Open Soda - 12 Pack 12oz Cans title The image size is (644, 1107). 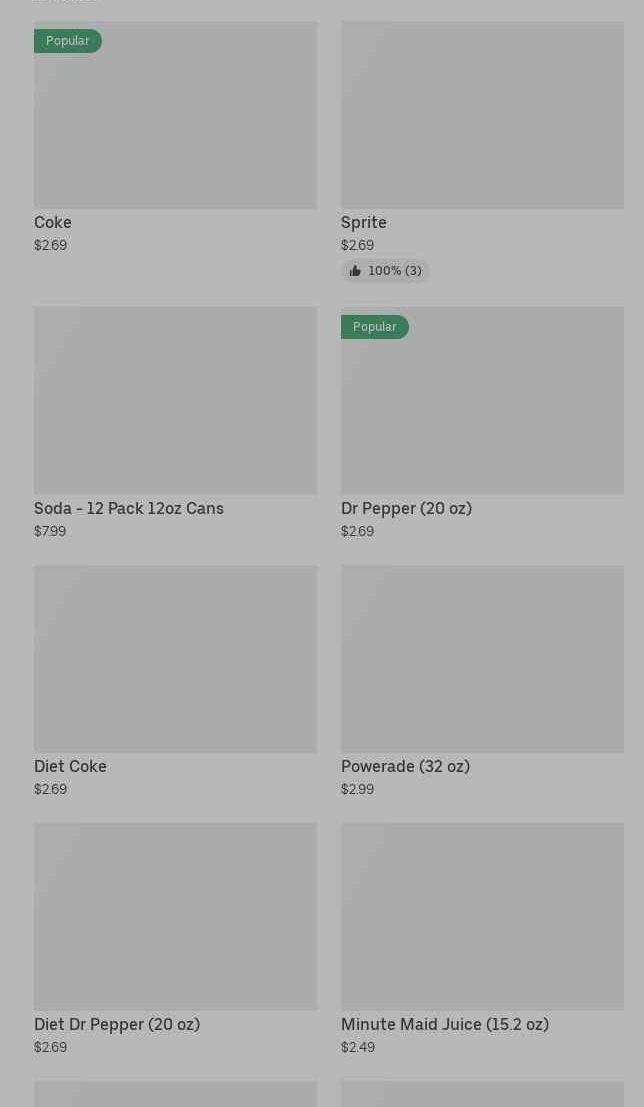(129, 508)
